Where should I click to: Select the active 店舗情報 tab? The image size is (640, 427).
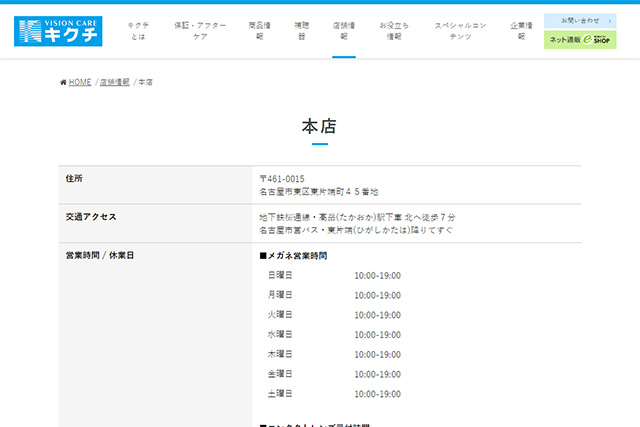(x=343, y=28)
